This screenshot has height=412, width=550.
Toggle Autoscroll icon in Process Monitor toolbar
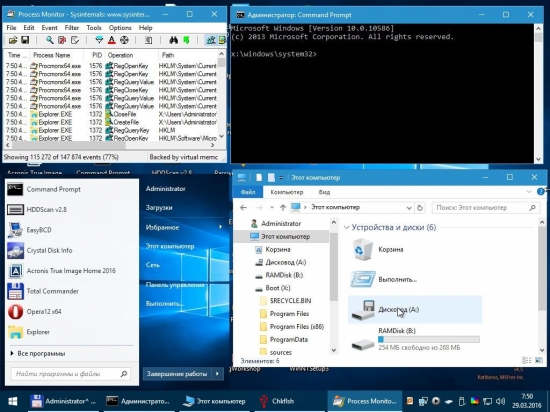62,40
